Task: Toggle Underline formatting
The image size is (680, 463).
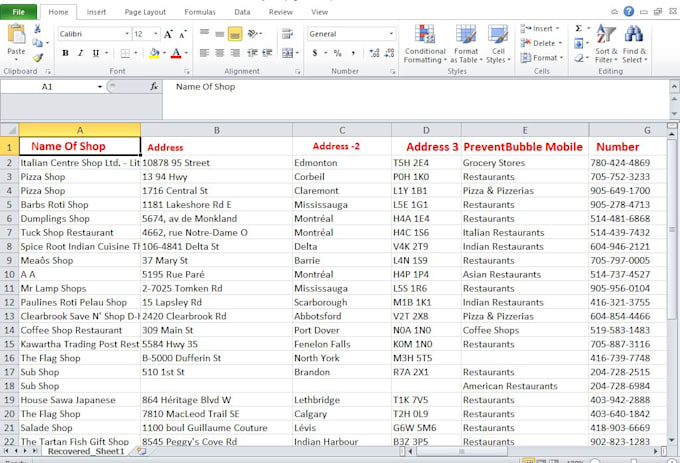Action: click(95, 53)
